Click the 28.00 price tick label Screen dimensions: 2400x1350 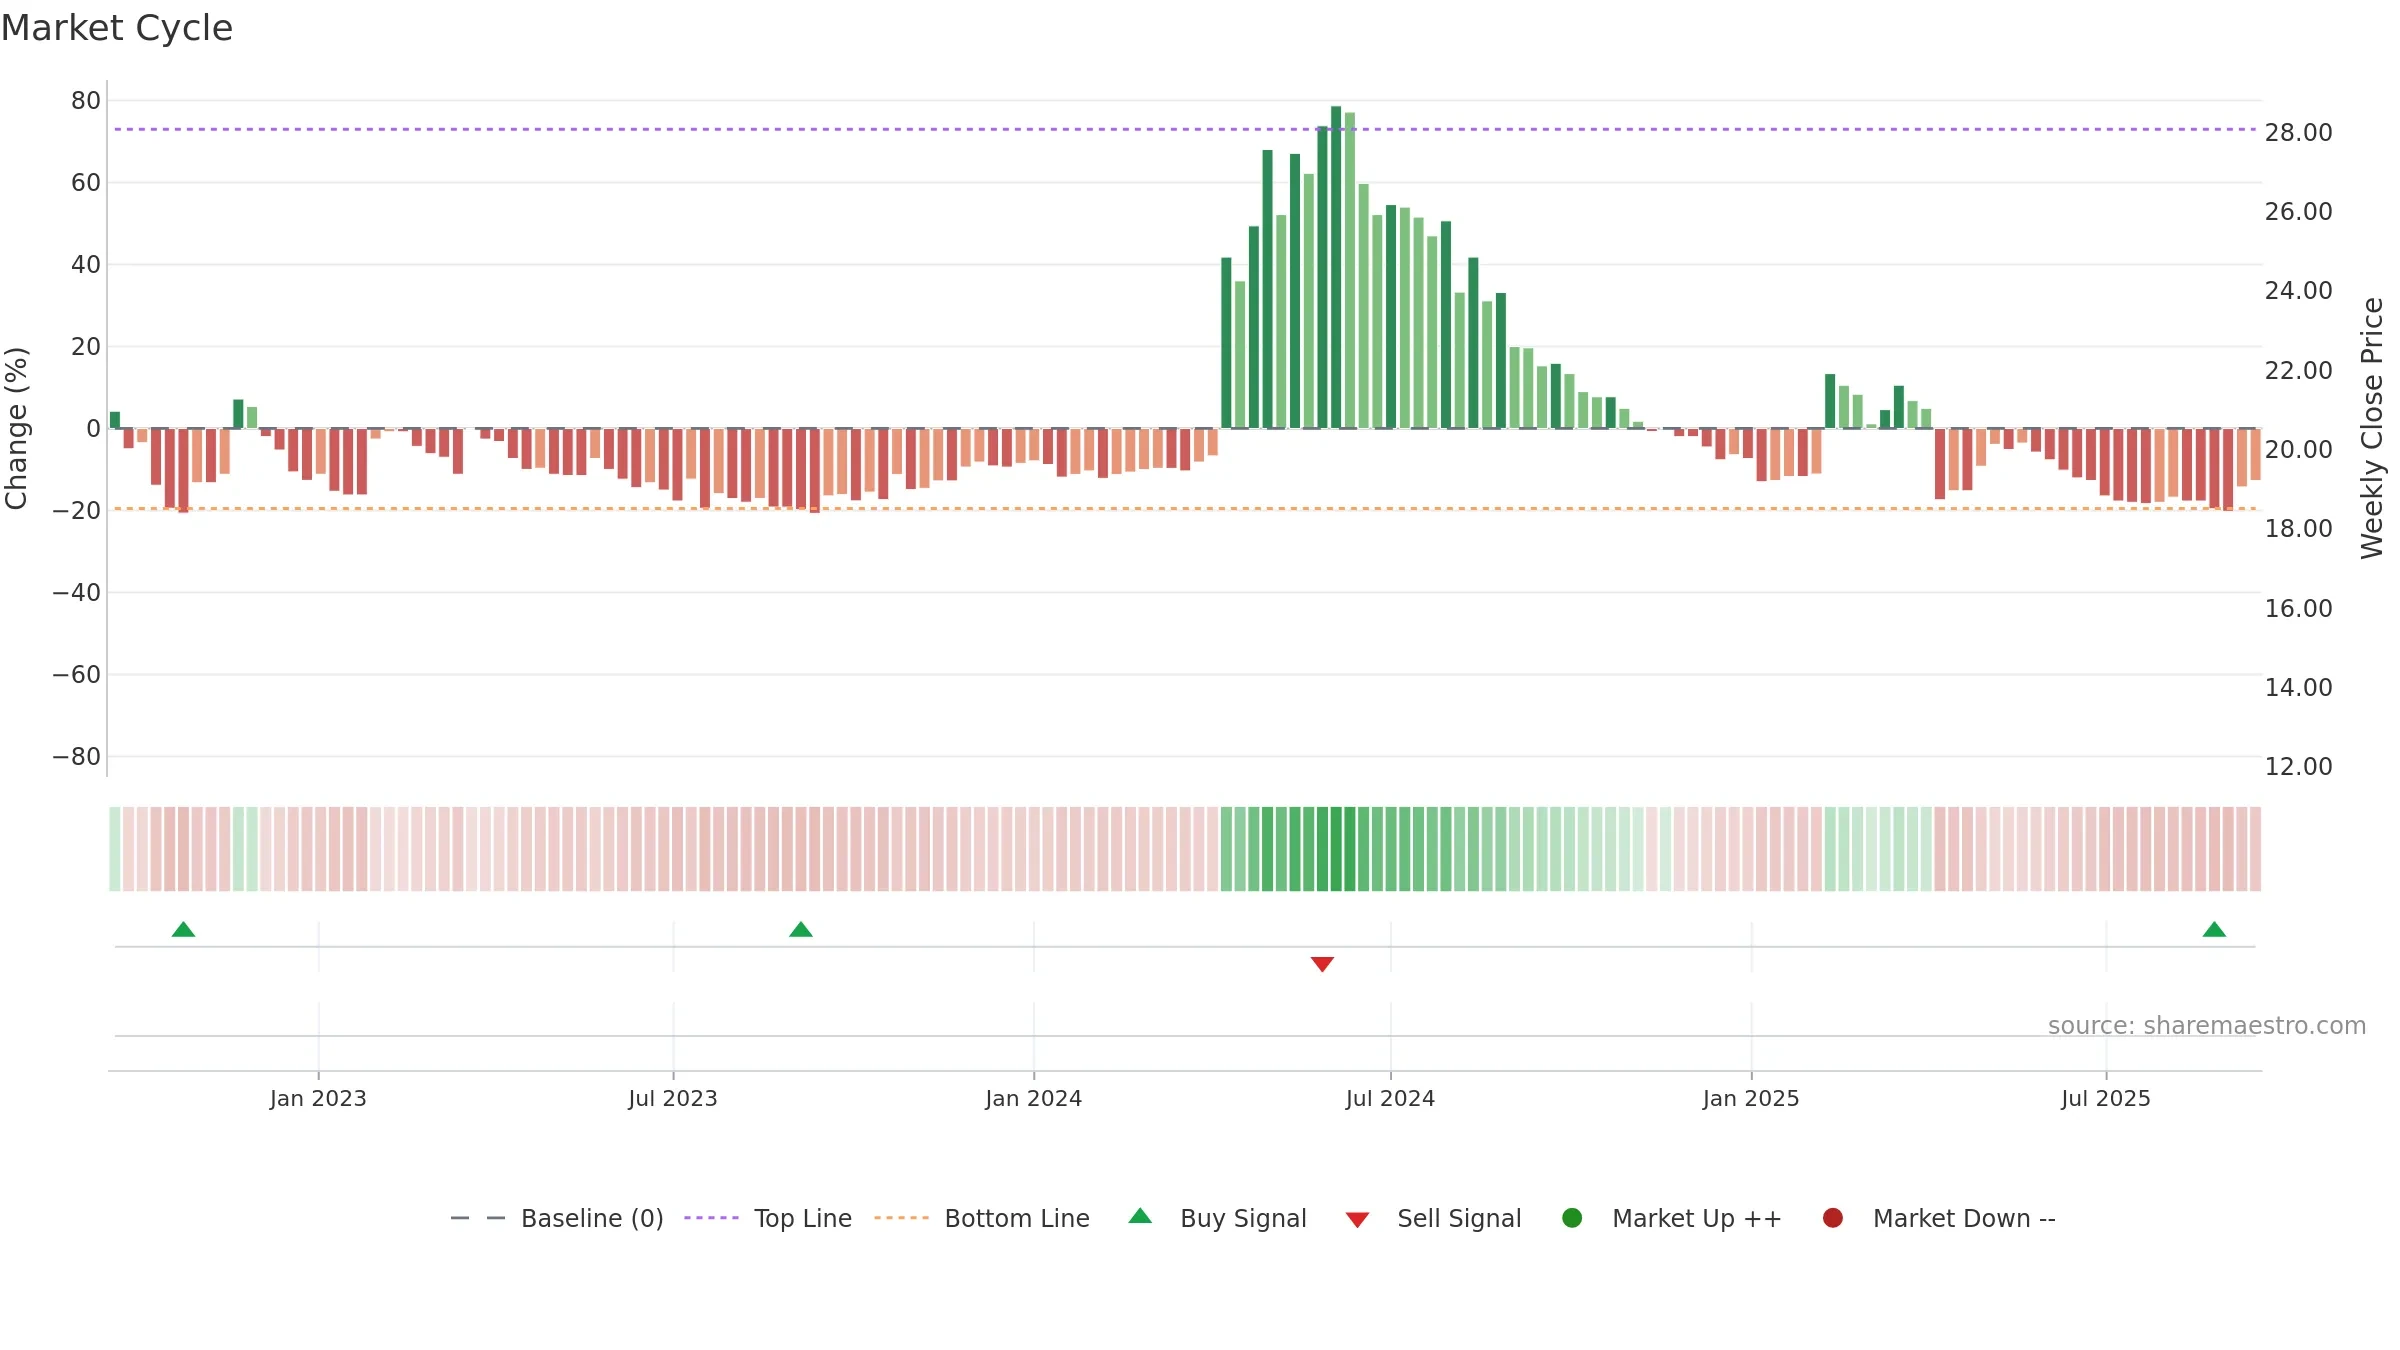pos(2298,132)
